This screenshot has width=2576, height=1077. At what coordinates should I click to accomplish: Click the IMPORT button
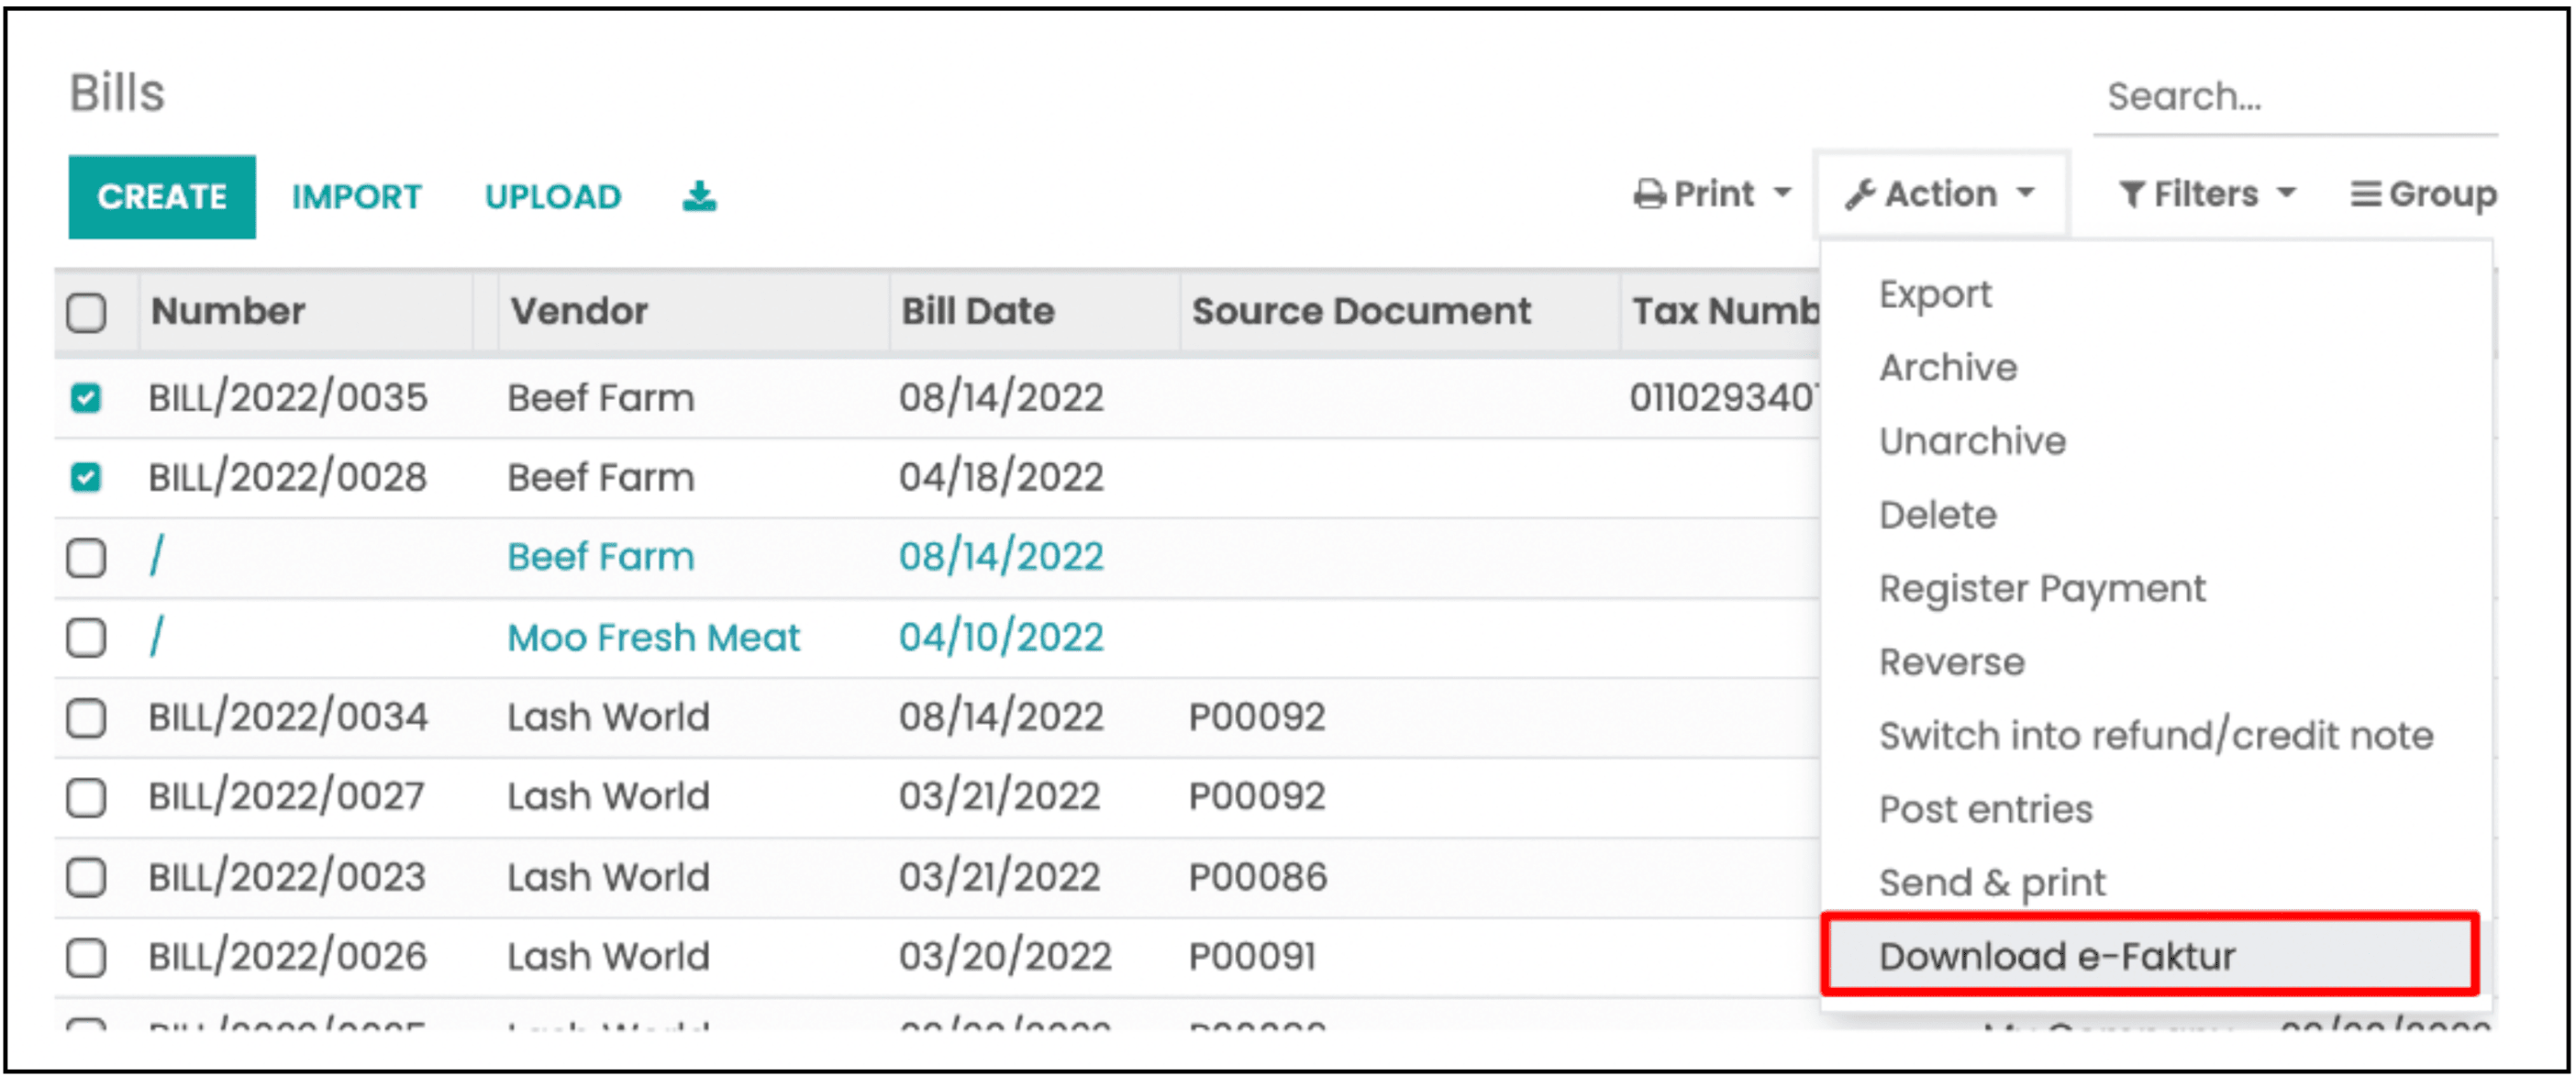tap(356, 196)
